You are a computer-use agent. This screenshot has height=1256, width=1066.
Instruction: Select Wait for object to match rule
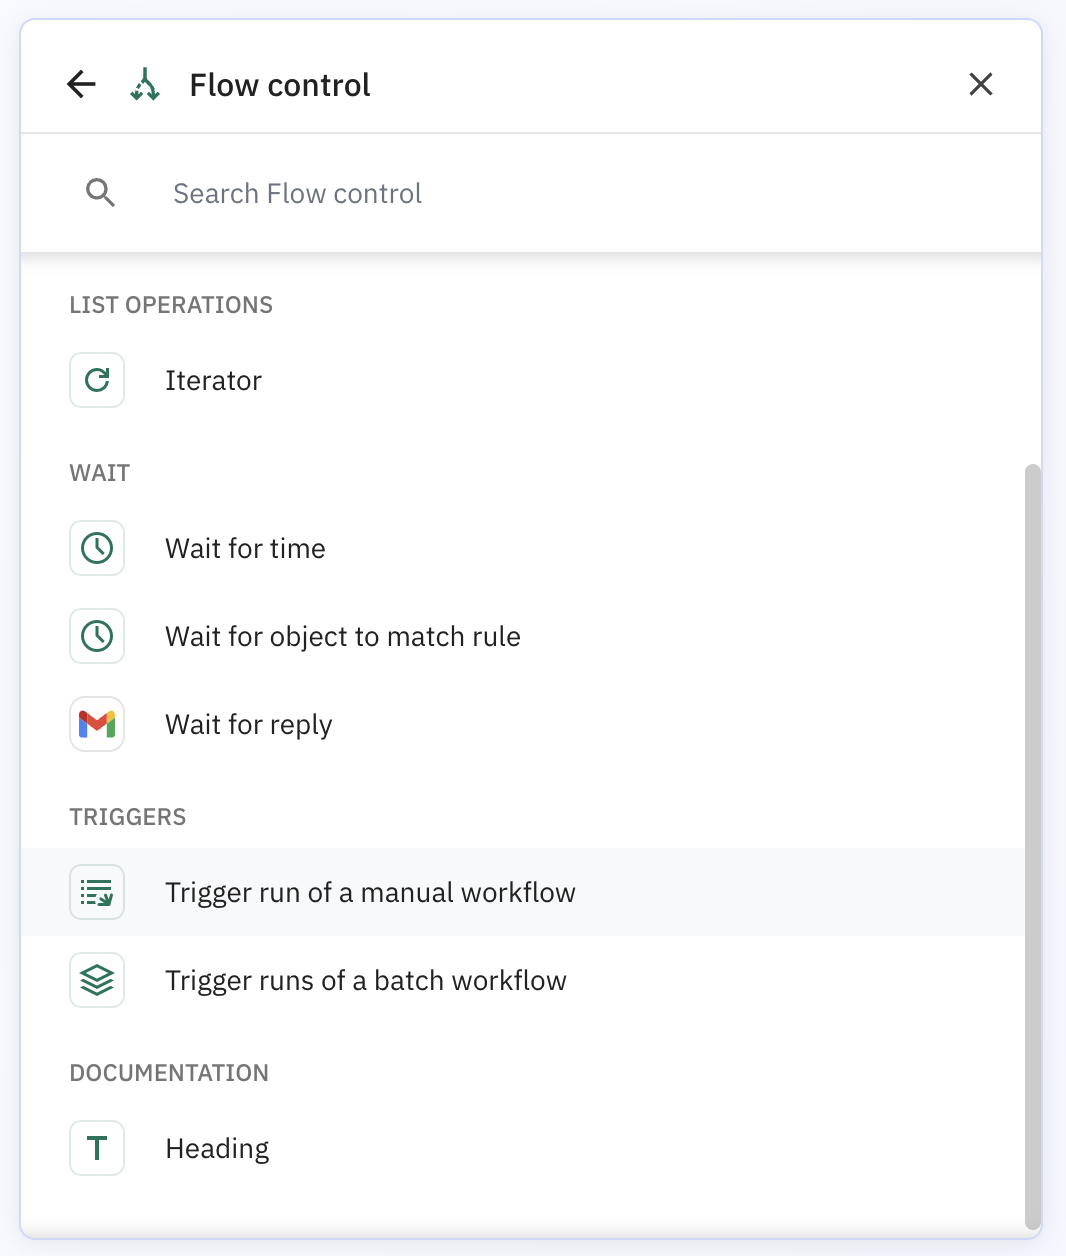342,637
